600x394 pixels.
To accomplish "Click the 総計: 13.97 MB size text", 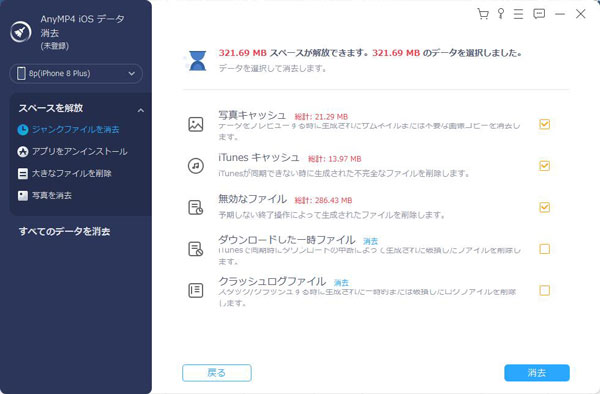I will pos(334,159).
